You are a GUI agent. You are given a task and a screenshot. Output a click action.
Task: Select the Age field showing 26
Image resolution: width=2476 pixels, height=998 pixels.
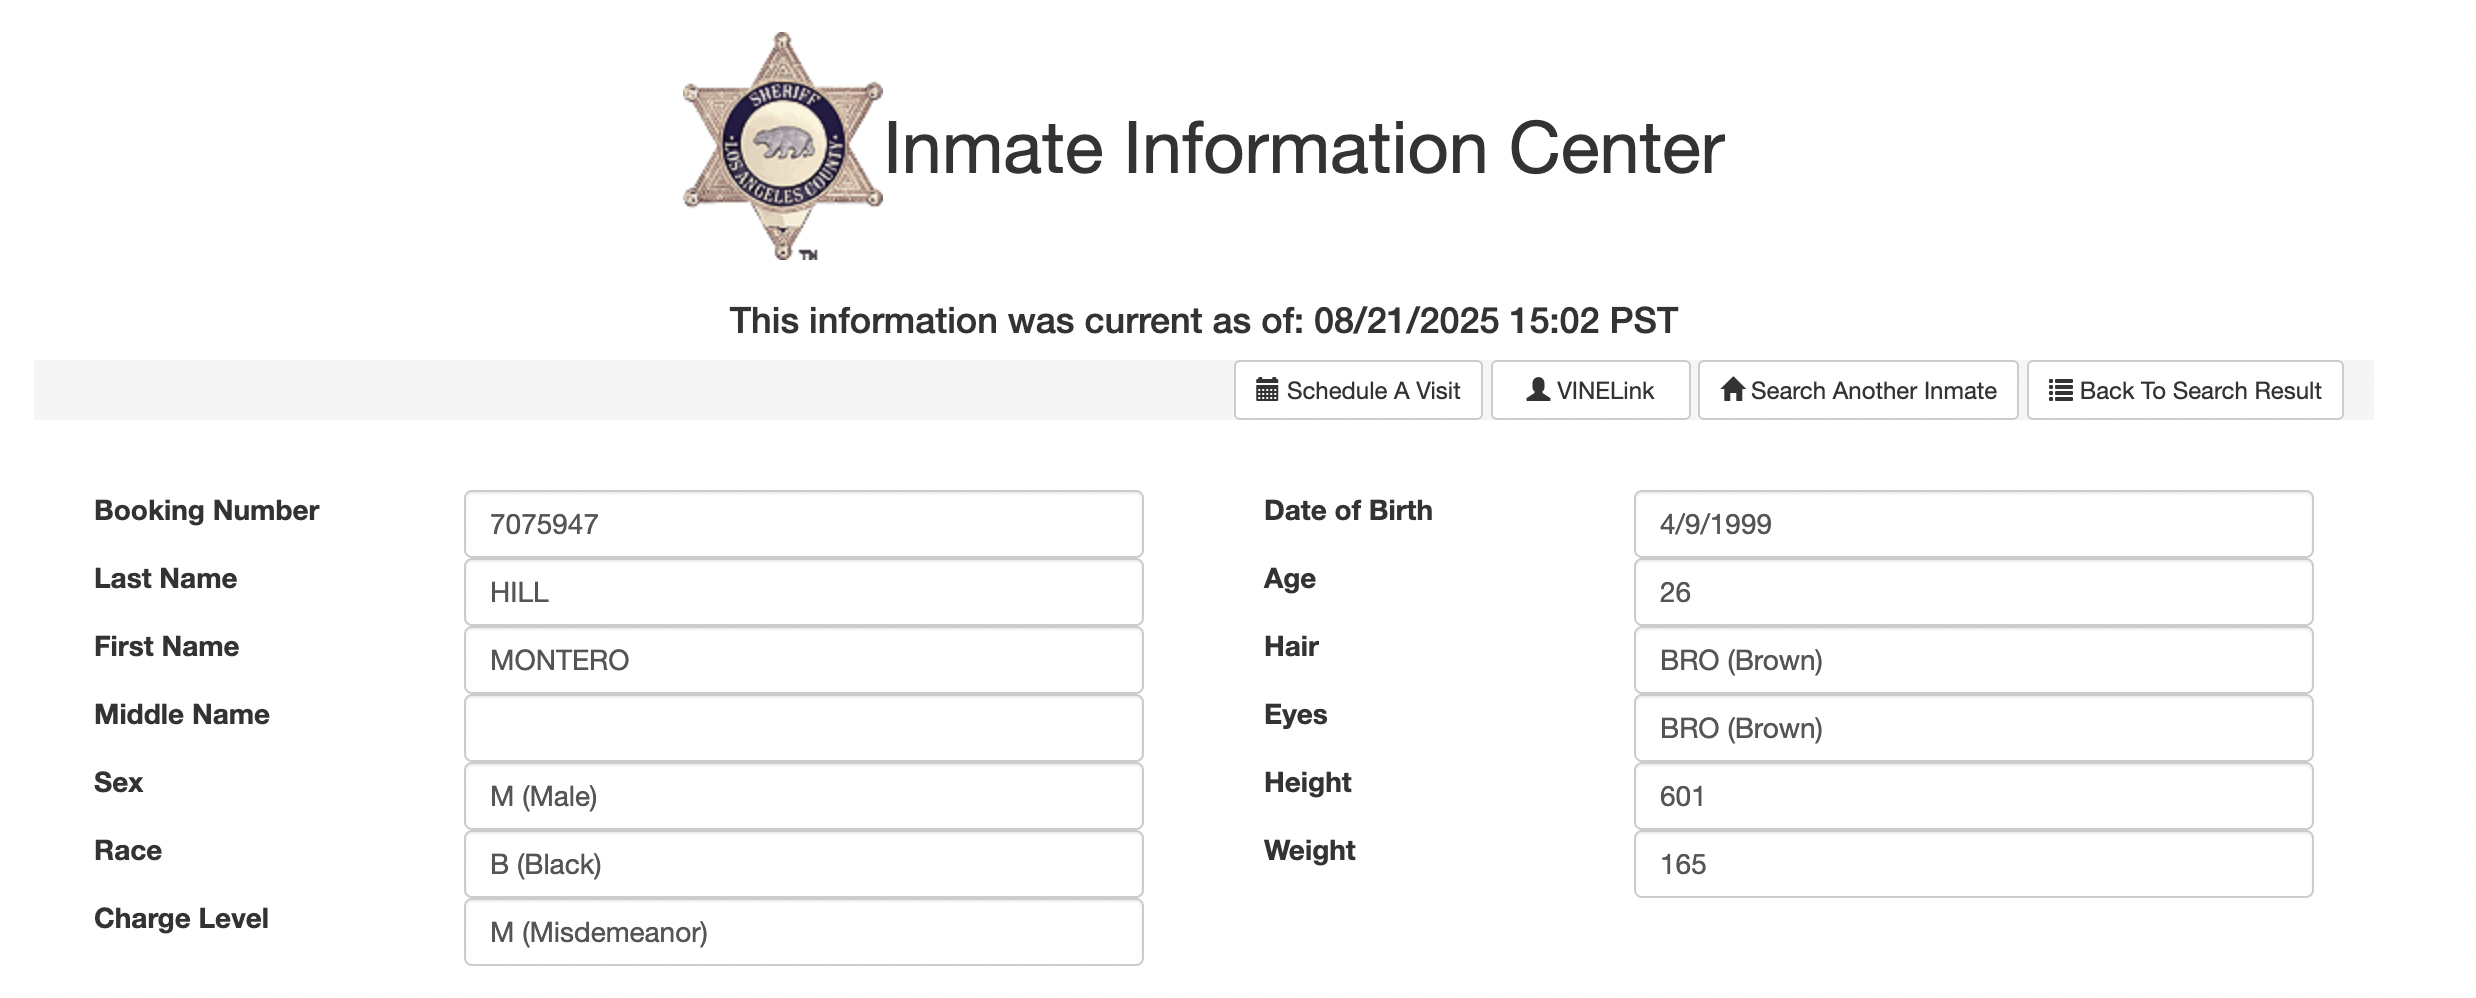coord(1973,592)
